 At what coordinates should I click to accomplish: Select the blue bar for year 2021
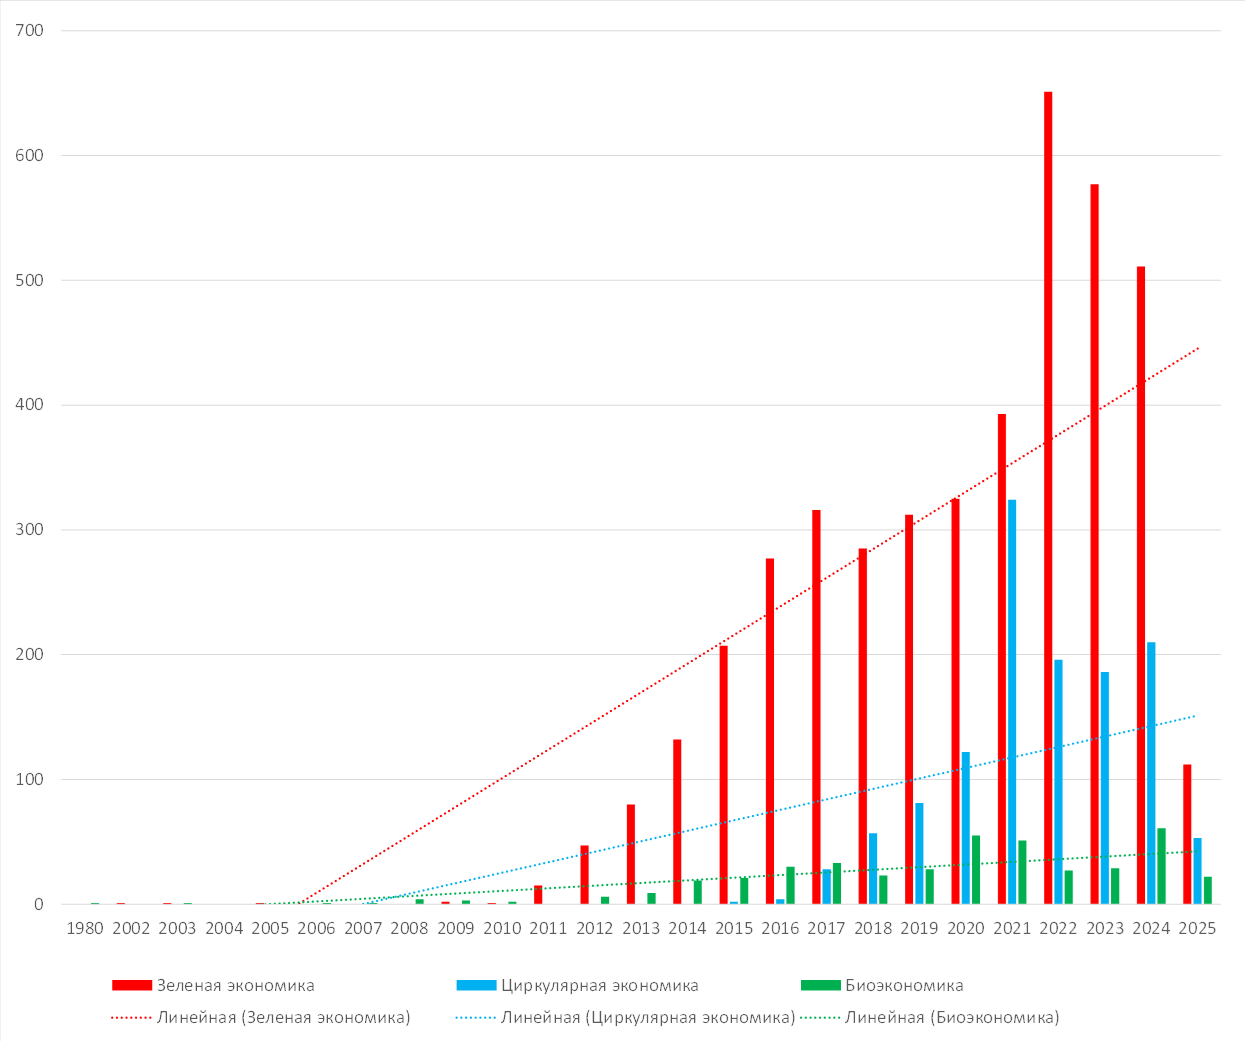tap(1012, 702)
